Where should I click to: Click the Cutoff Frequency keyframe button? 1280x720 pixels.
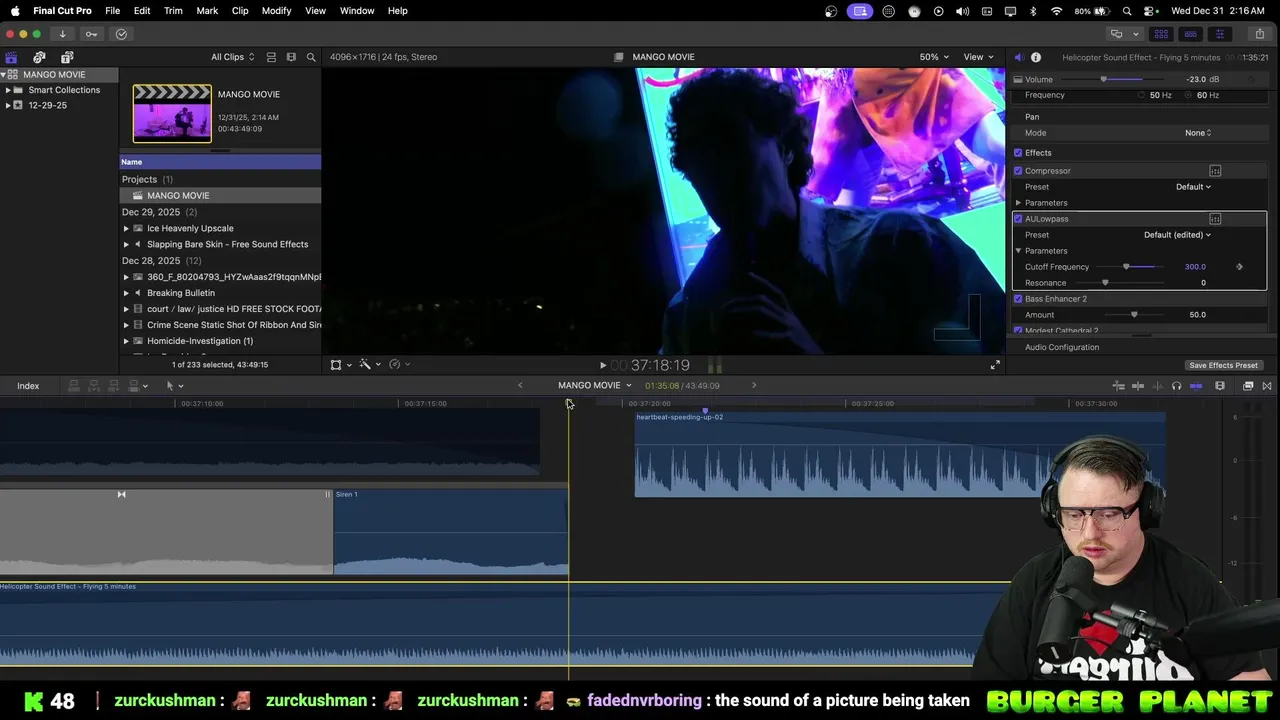pyautogui.click(x=1239, y=267)
